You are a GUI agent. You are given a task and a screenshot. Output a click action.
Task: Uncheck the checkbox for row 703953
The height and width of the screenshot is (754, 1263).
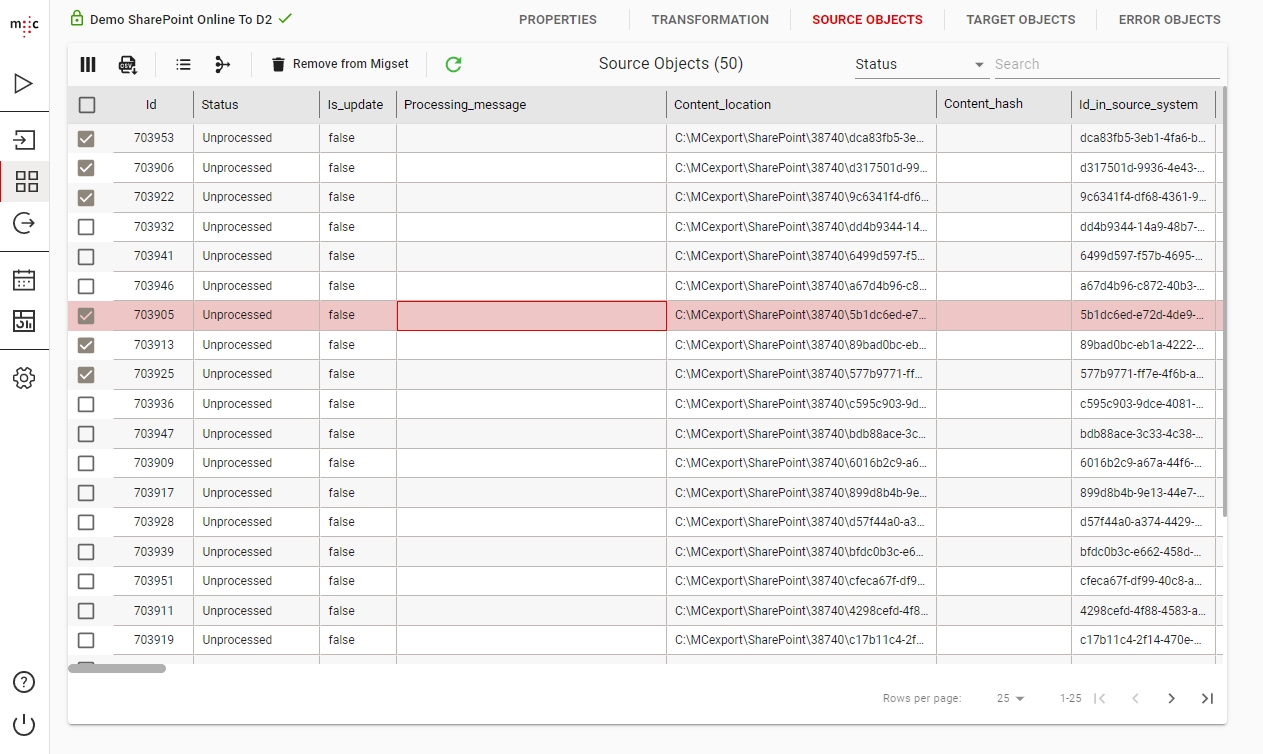coord(86,139)
